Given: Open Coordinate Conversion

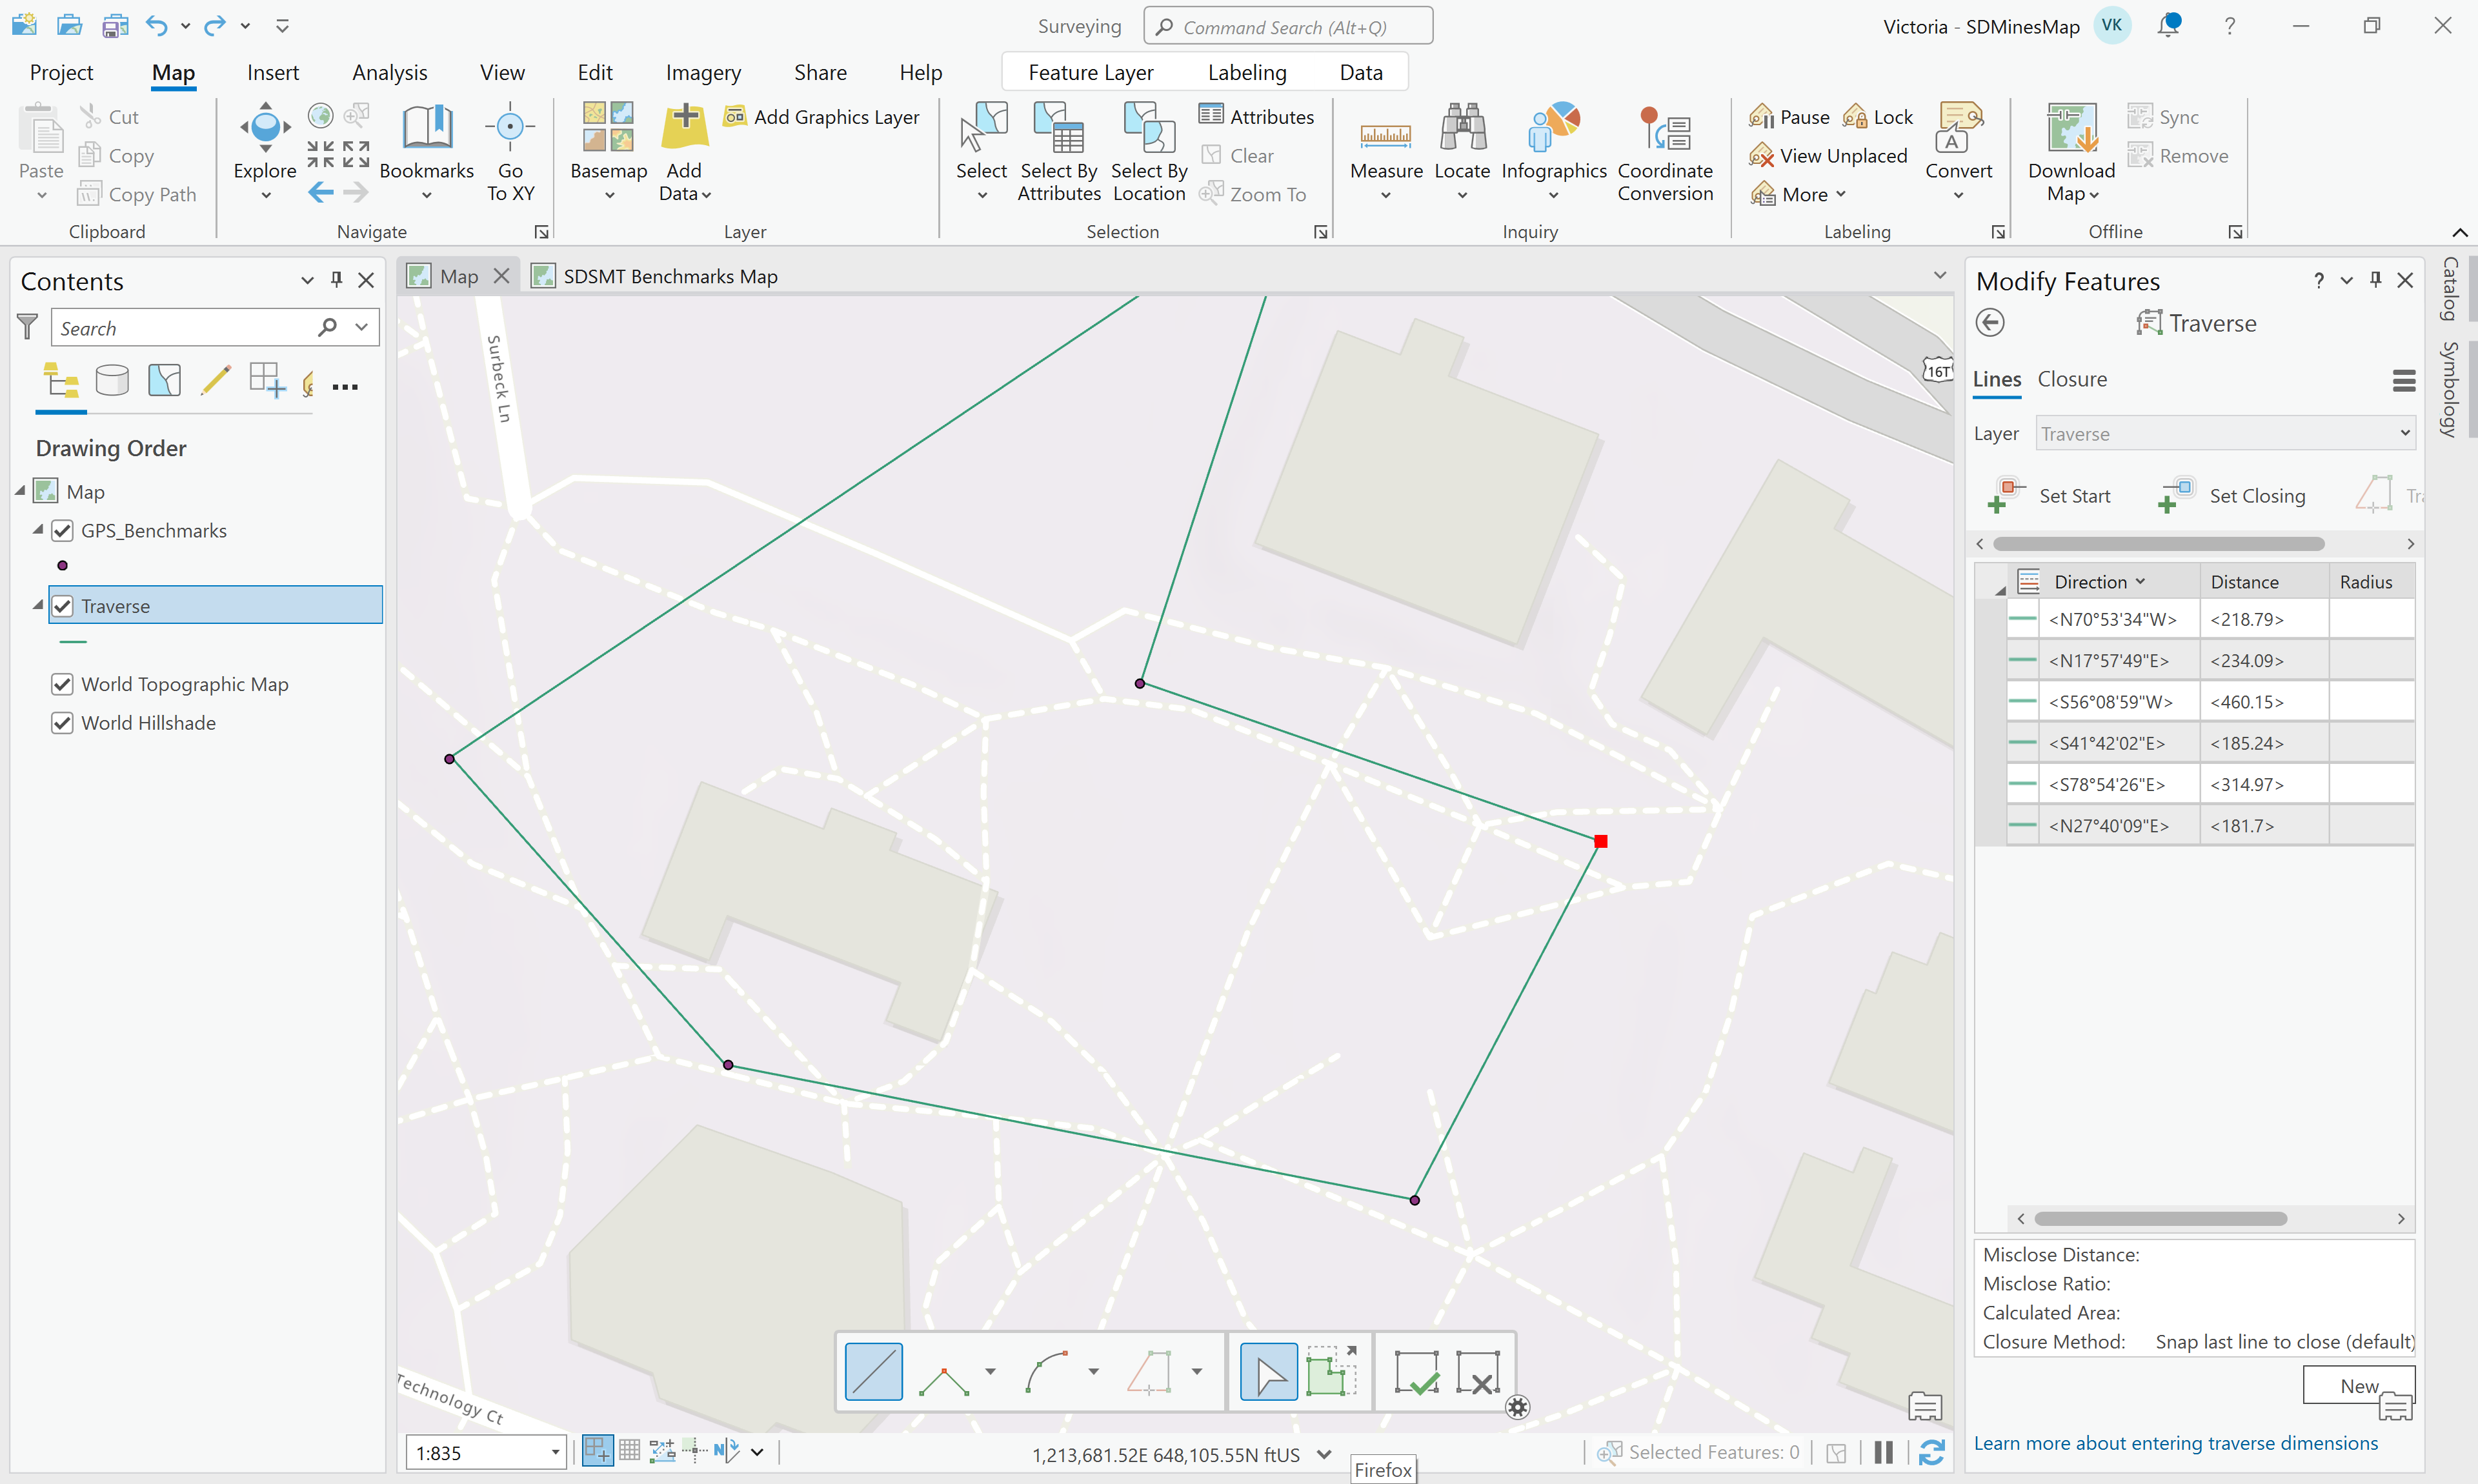Looking at the screenshot, I should pyautogui.click(x=1665, y=150).
